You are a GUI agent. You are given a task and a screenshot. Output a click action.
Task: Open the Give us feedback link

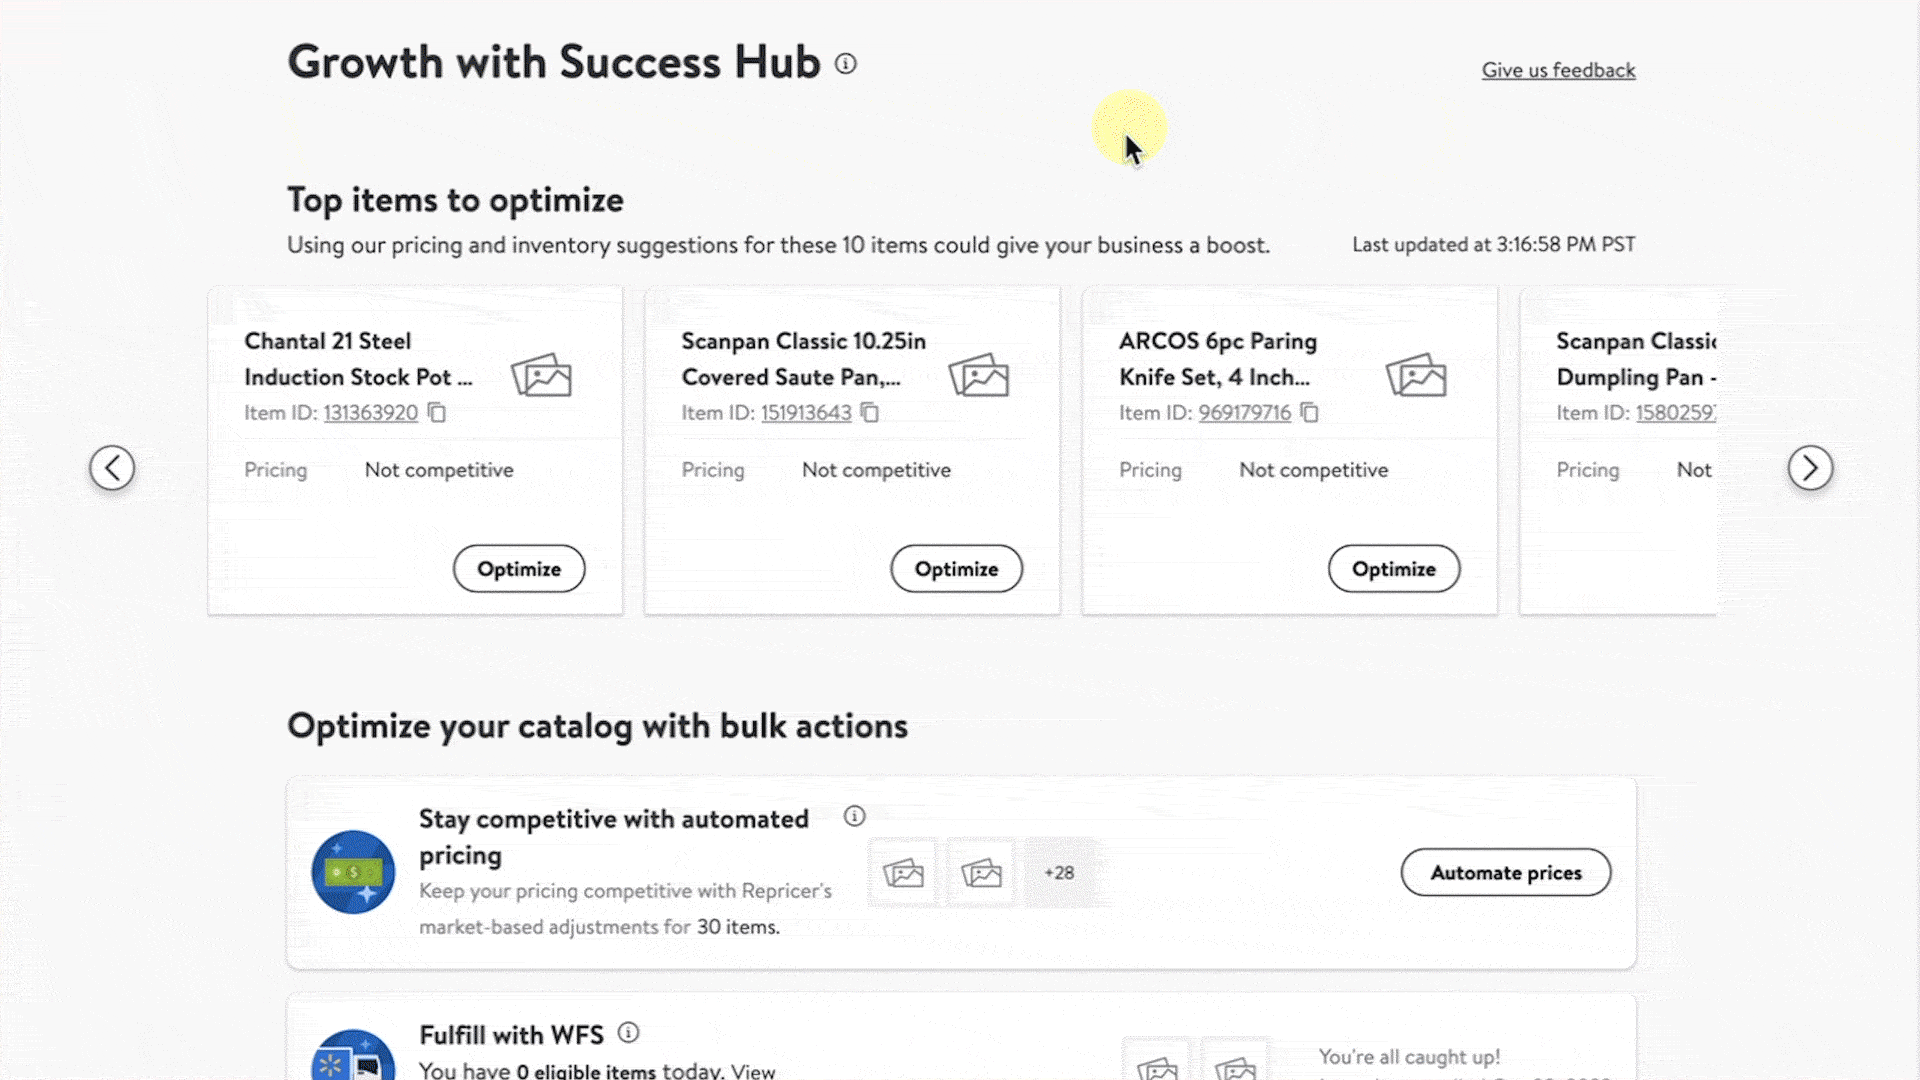(x=1558, y=70)
